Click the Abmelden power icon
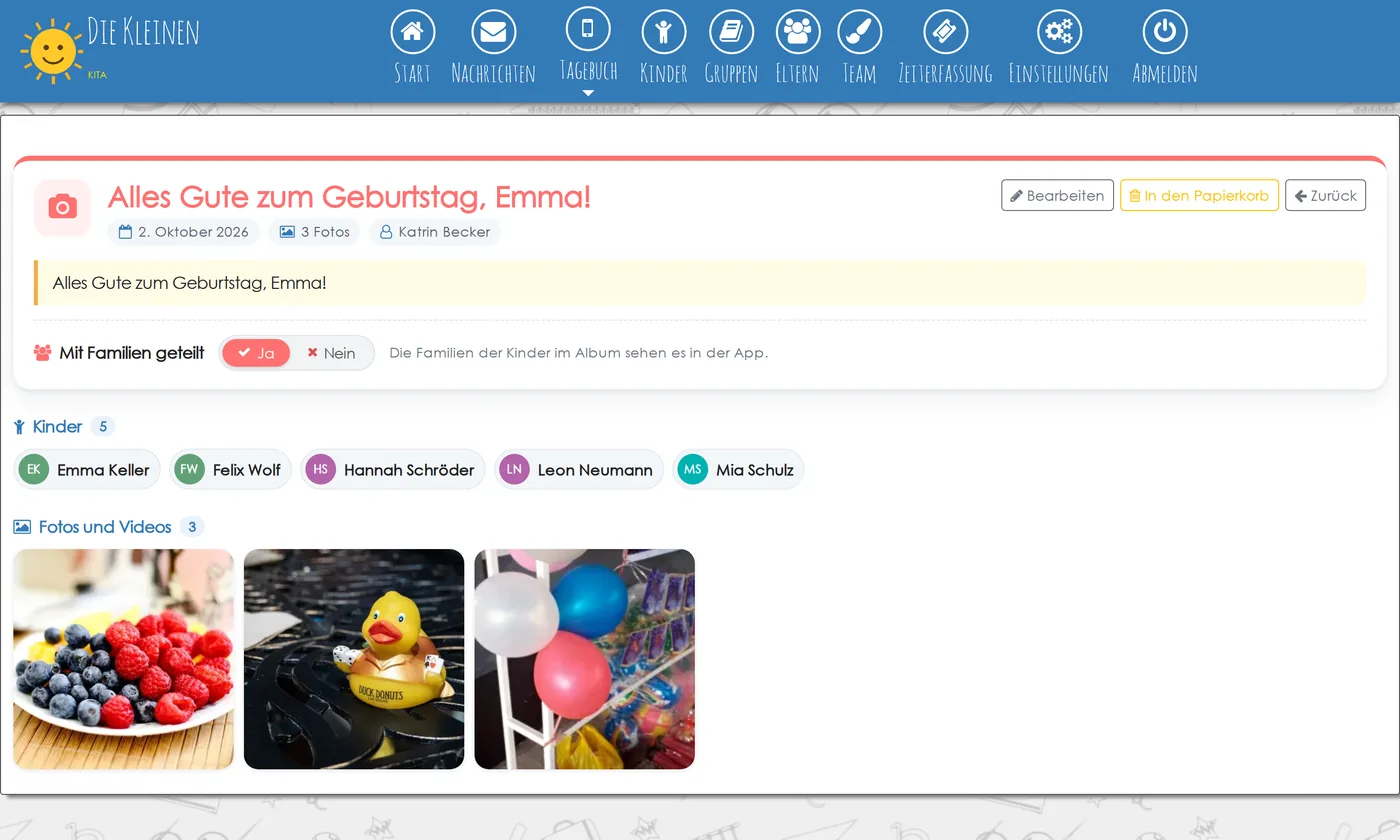This screenshot has width=1400, height=840. click(1165, 32)
